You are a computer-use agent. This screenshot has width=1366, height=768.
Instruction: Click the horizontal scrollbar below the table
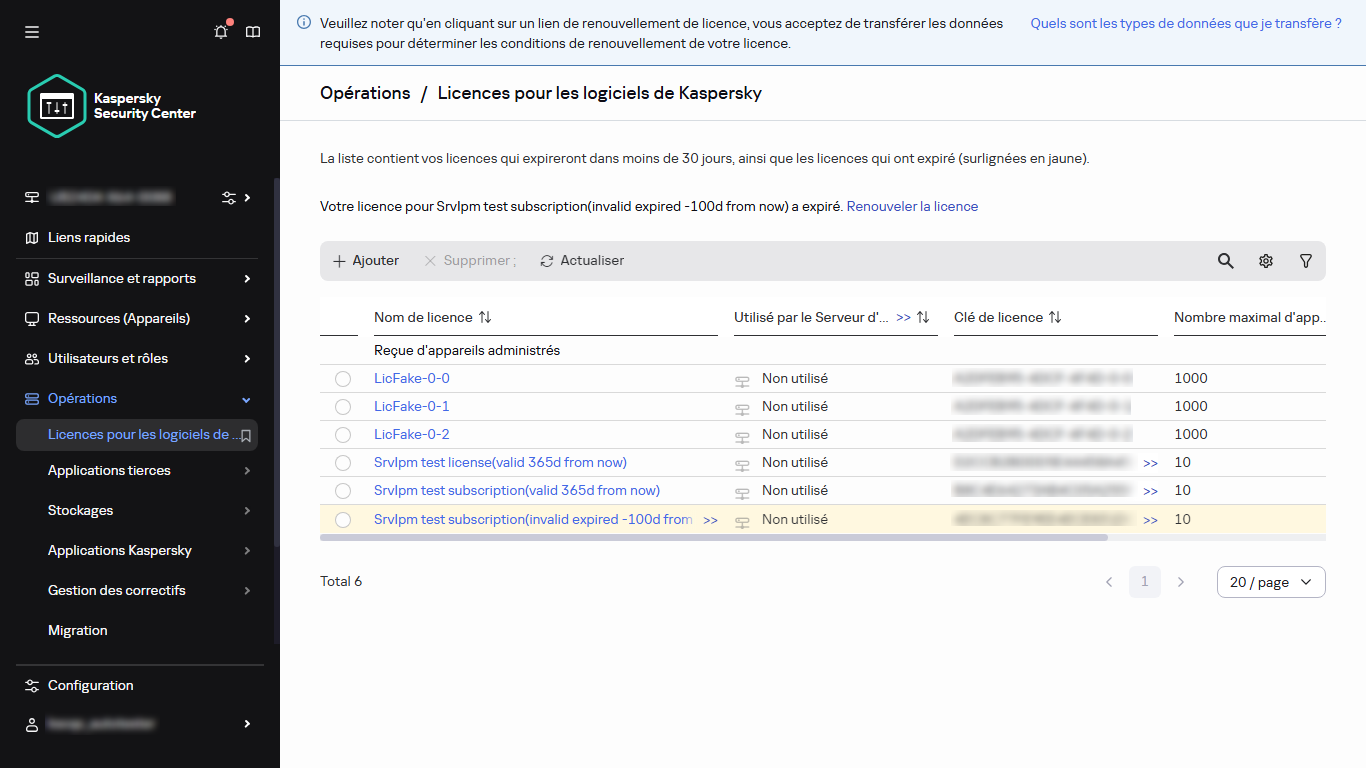pos(714,537)
